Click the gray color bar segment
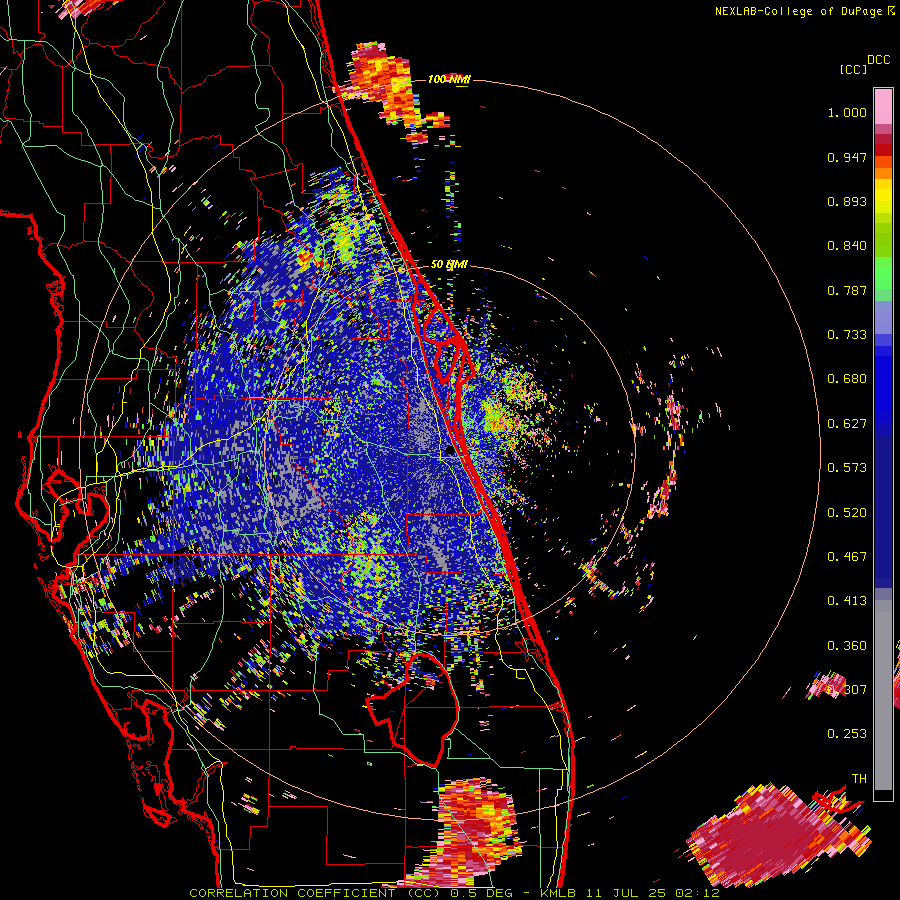The image size is (900, 900). pyautogui.click(x=883, y=695)
